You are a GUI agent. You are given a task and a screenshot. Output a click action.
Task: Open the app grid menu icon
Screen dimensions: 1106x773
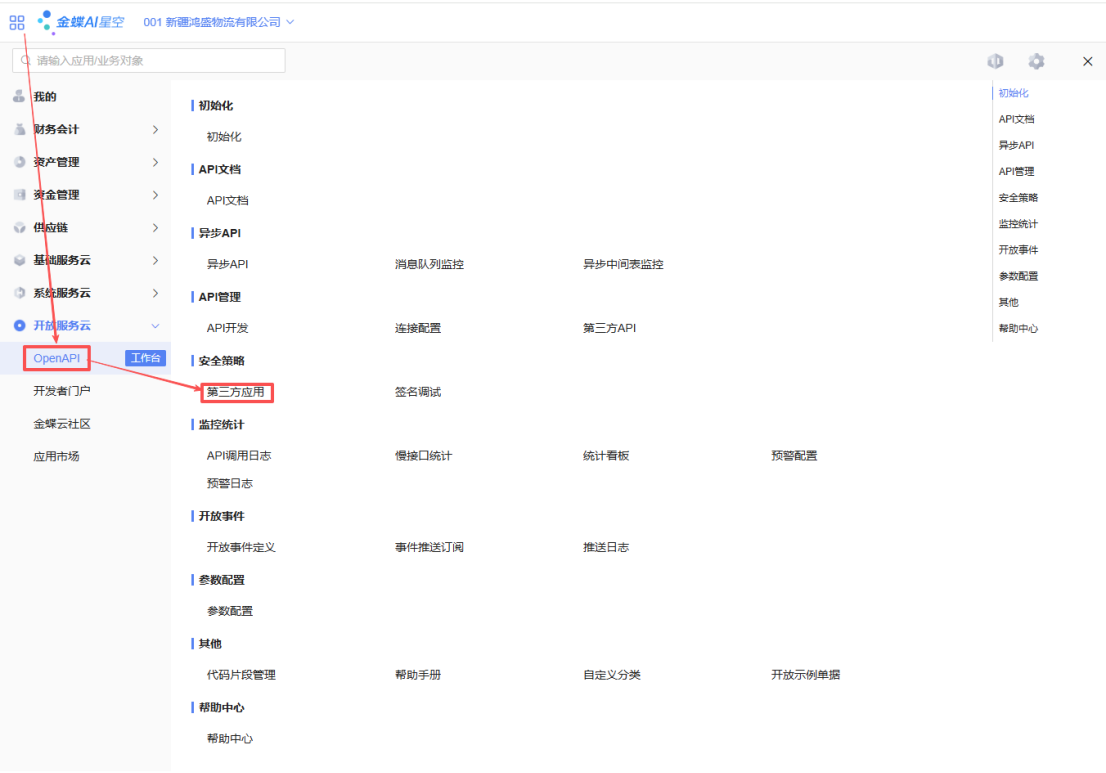pyautogui.click(x=17, y=22)
